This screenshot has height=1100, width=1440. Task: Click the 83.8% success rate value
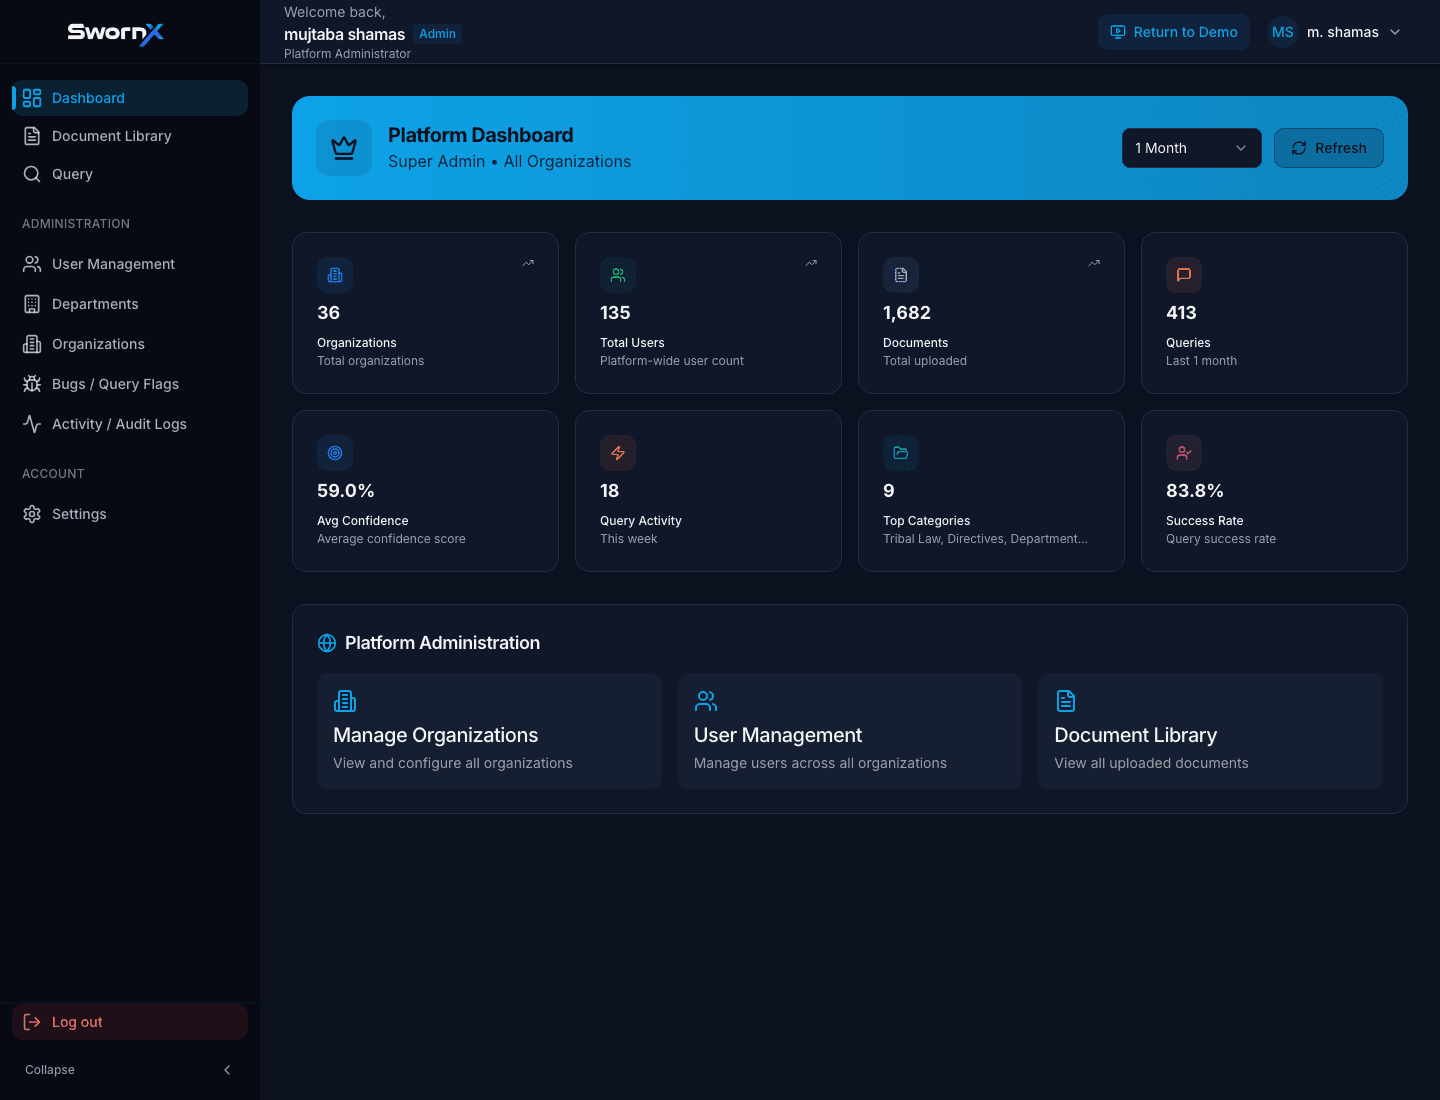click(x=1195, y=491)
